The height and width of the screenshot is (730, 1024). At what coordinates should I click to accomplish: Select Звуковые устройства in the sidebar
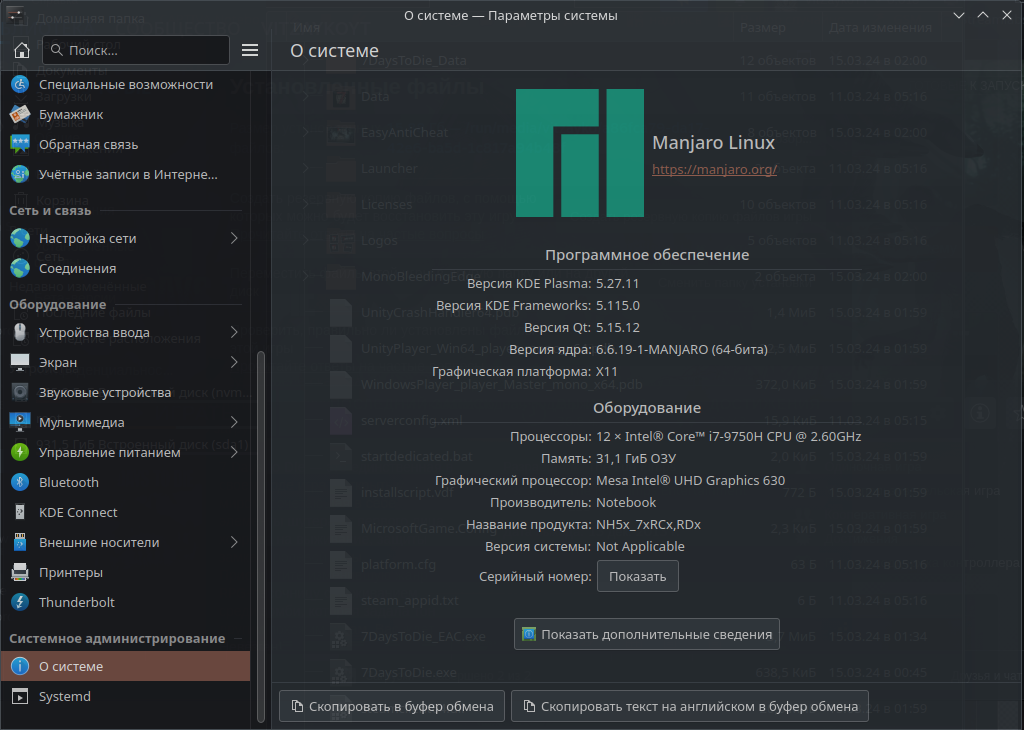tap(125, 392)
